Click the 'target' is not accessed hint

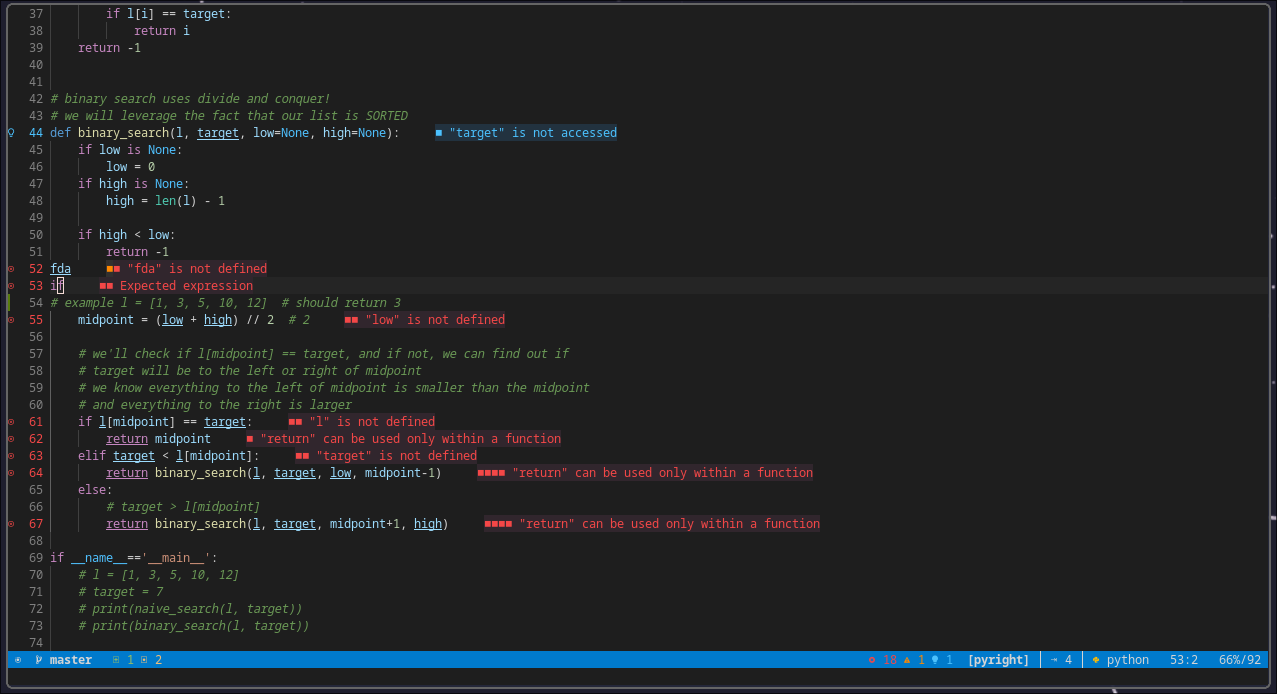pos(526,133)
